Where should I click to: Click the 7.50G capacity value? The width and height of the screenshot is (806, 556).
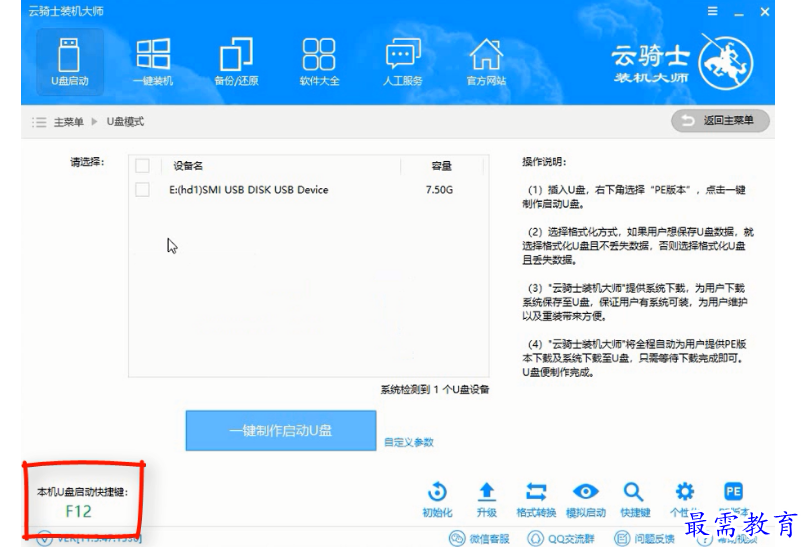pos(439,190)
